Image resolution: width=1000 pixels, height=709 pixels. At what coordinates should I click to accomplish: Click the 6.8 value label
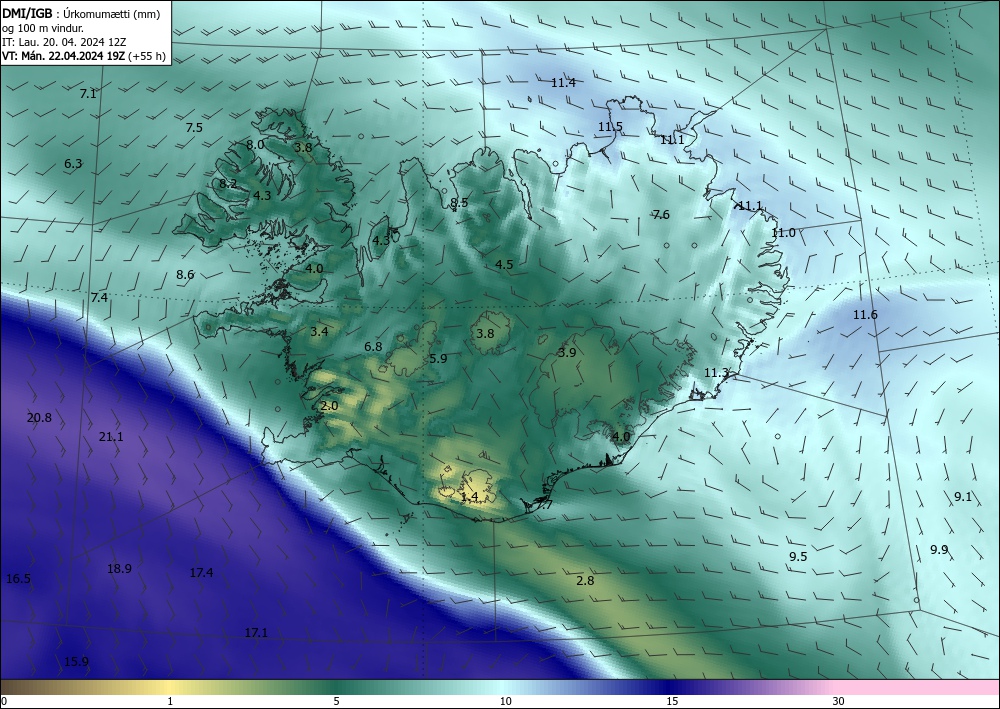coord(373,347)
